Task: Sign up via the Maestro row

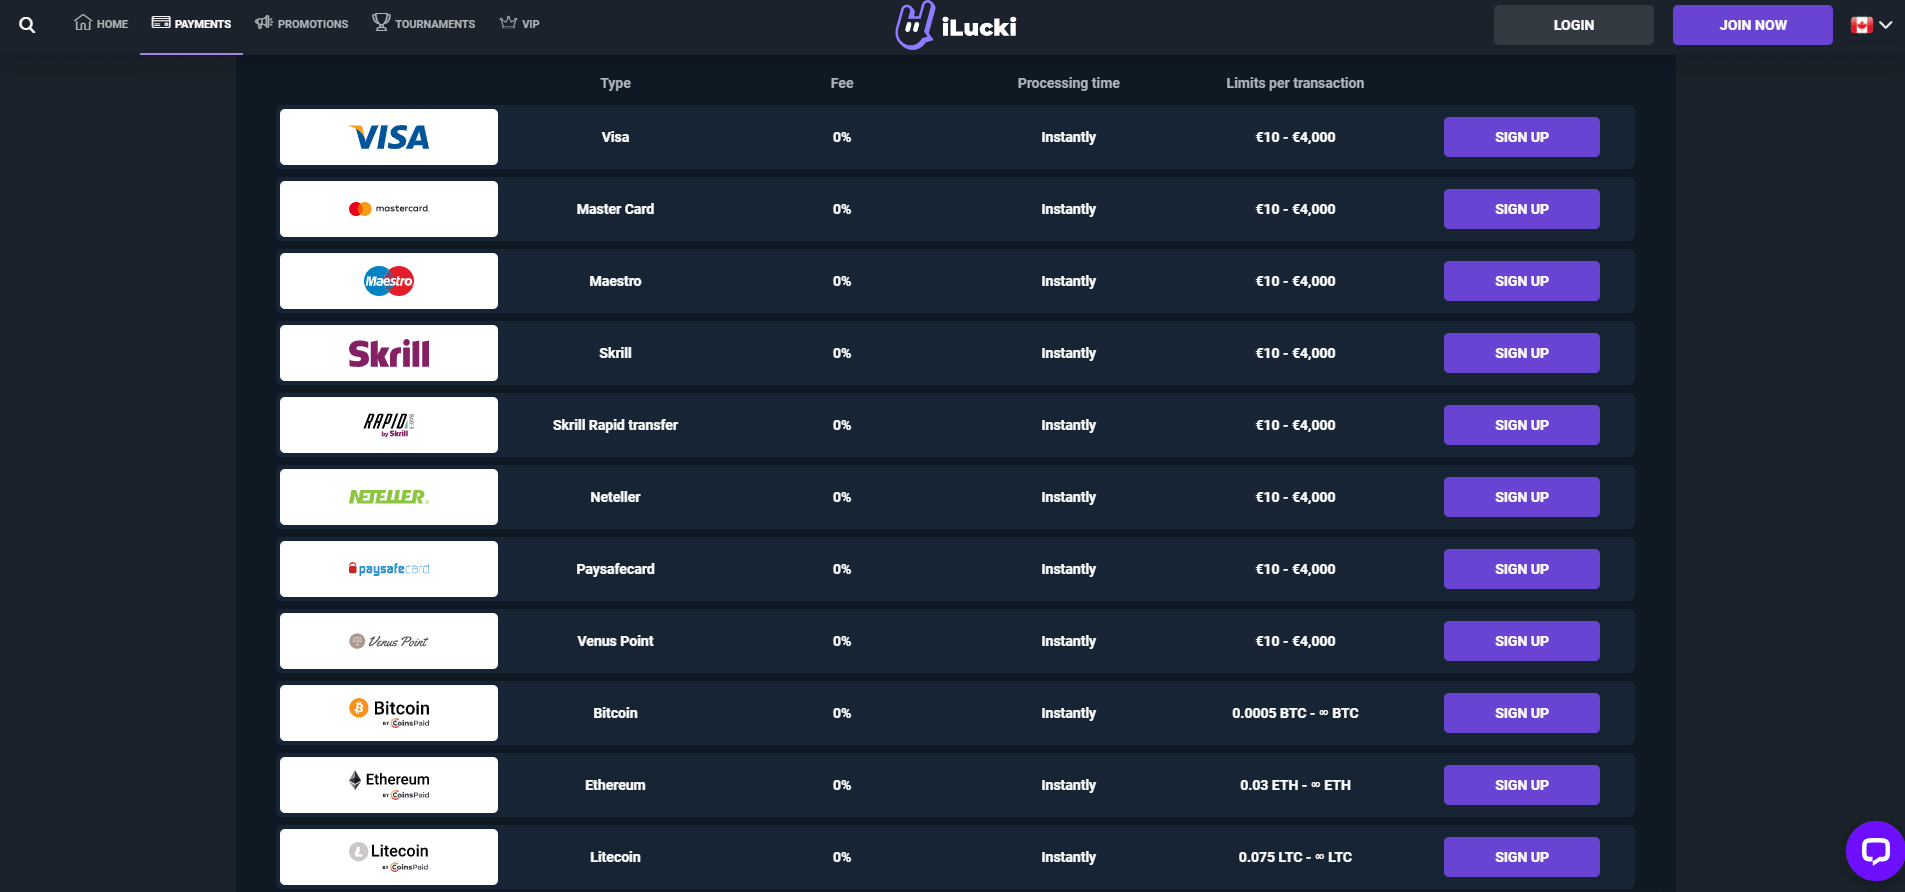Action: (1521, 281)
